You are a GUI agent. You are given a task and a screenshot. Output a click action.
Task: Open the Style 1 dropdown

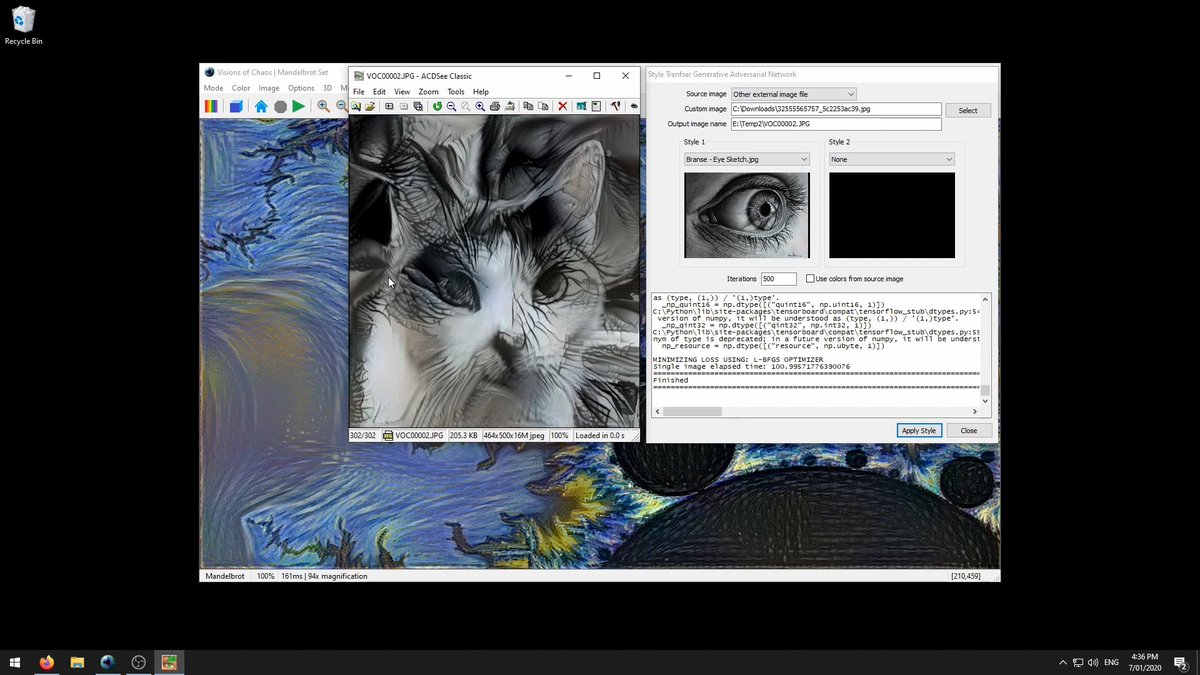(x=746, y=159)
